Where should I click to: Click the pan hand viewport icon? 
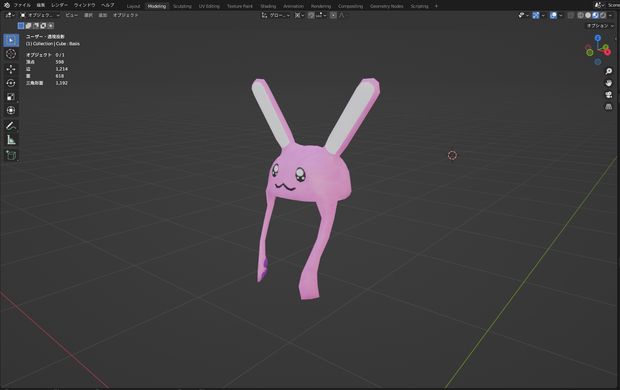tap(609, 83)
